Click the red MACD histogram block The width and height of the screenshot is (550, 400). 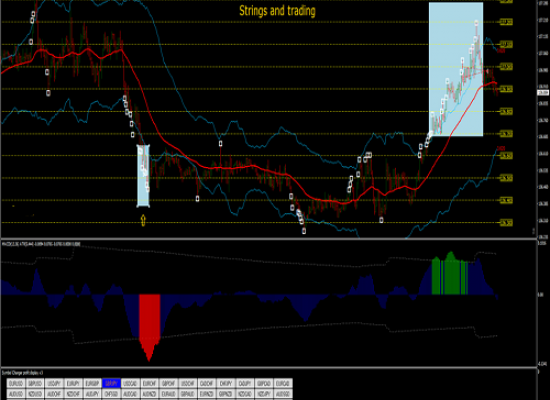pos(150,327)
